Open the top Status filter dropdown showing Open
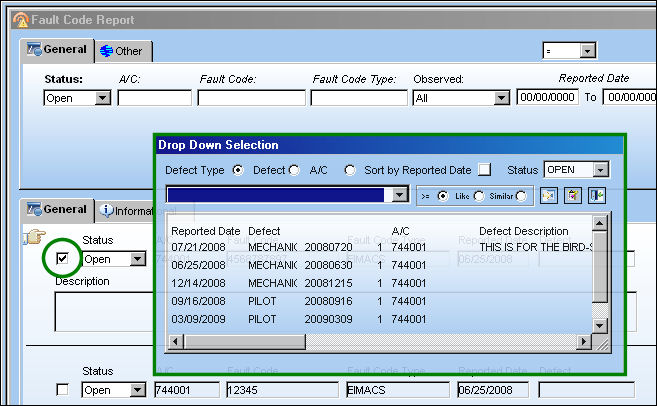 [102, 98]
